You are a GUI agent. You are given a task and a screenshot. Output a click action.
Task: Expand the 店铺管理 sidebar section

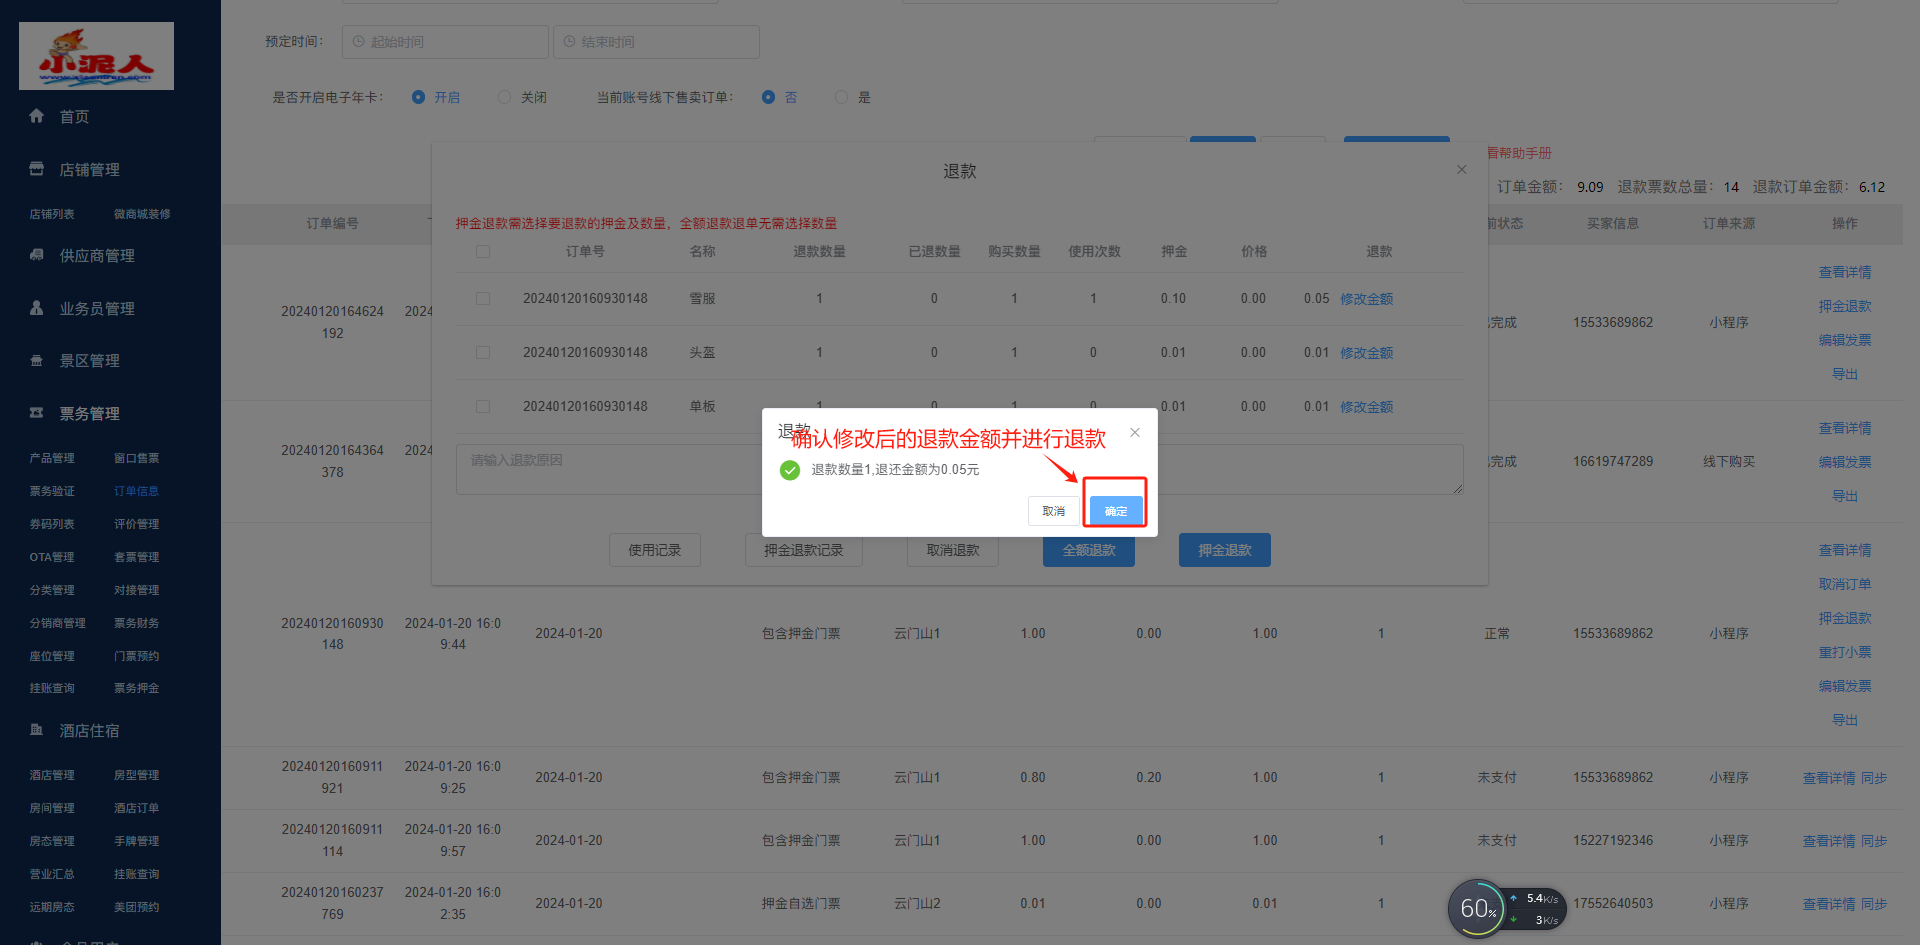tap(89, 170)
